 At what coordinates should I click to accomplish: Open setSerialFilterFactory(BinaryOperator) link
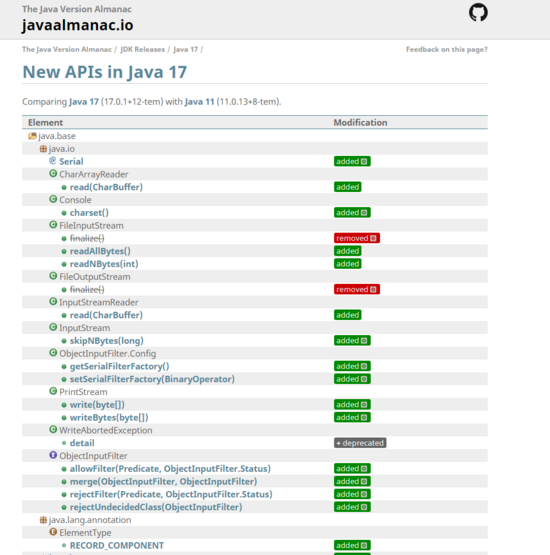click(x=152, y=379)
